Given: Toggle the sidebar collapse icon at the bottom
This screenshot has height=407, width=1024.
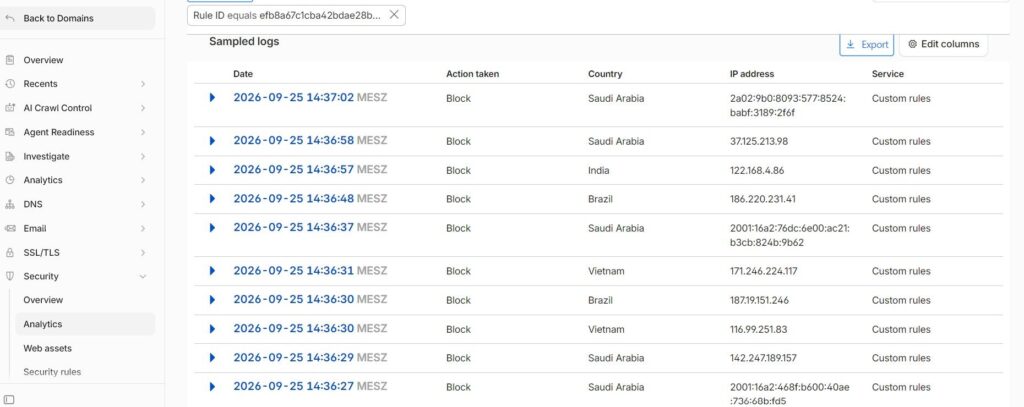Looking at the screenshot, I should point(9,399).
